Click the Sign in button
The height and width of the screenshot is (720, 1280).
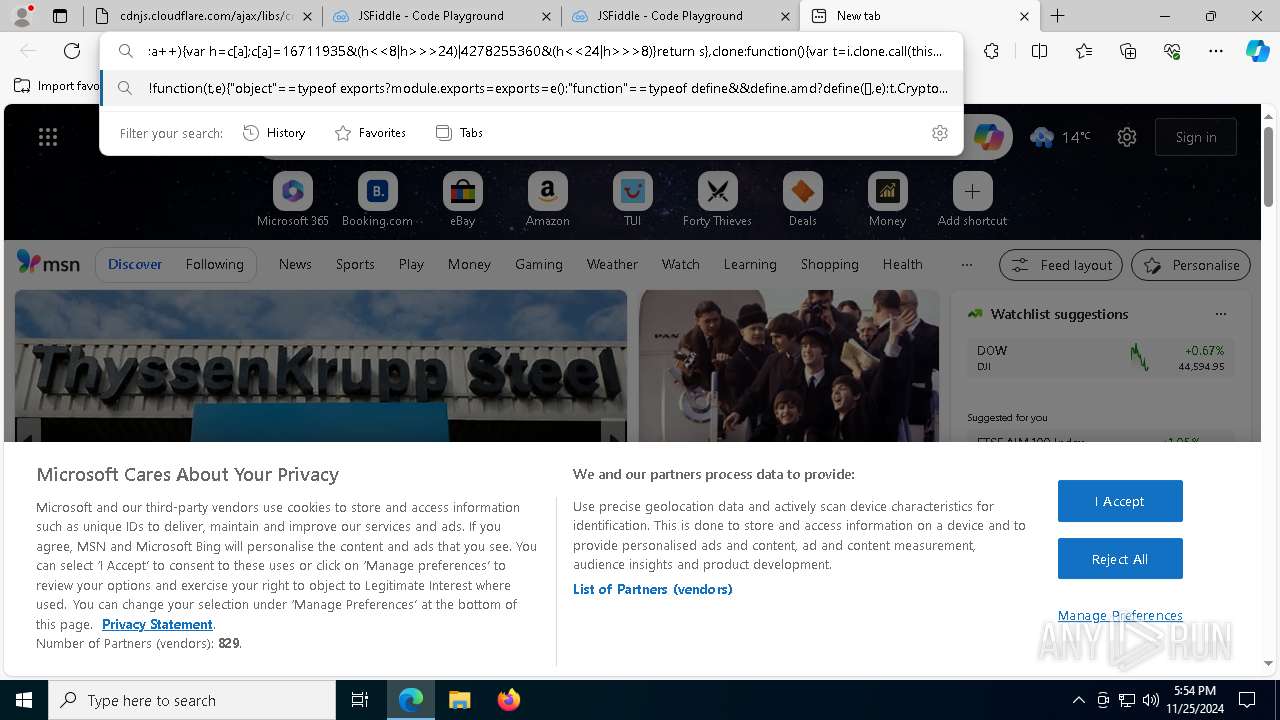tap(1196, 137)
